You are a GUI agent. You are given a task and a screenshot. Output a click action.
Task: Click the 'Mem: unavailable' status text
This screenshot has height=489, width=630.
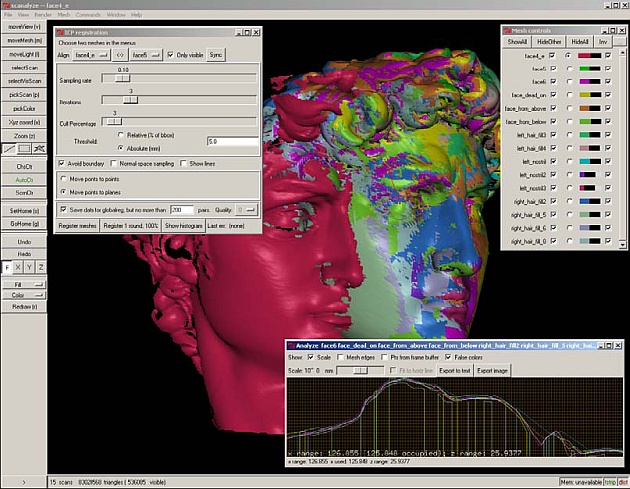click(581, 482)
